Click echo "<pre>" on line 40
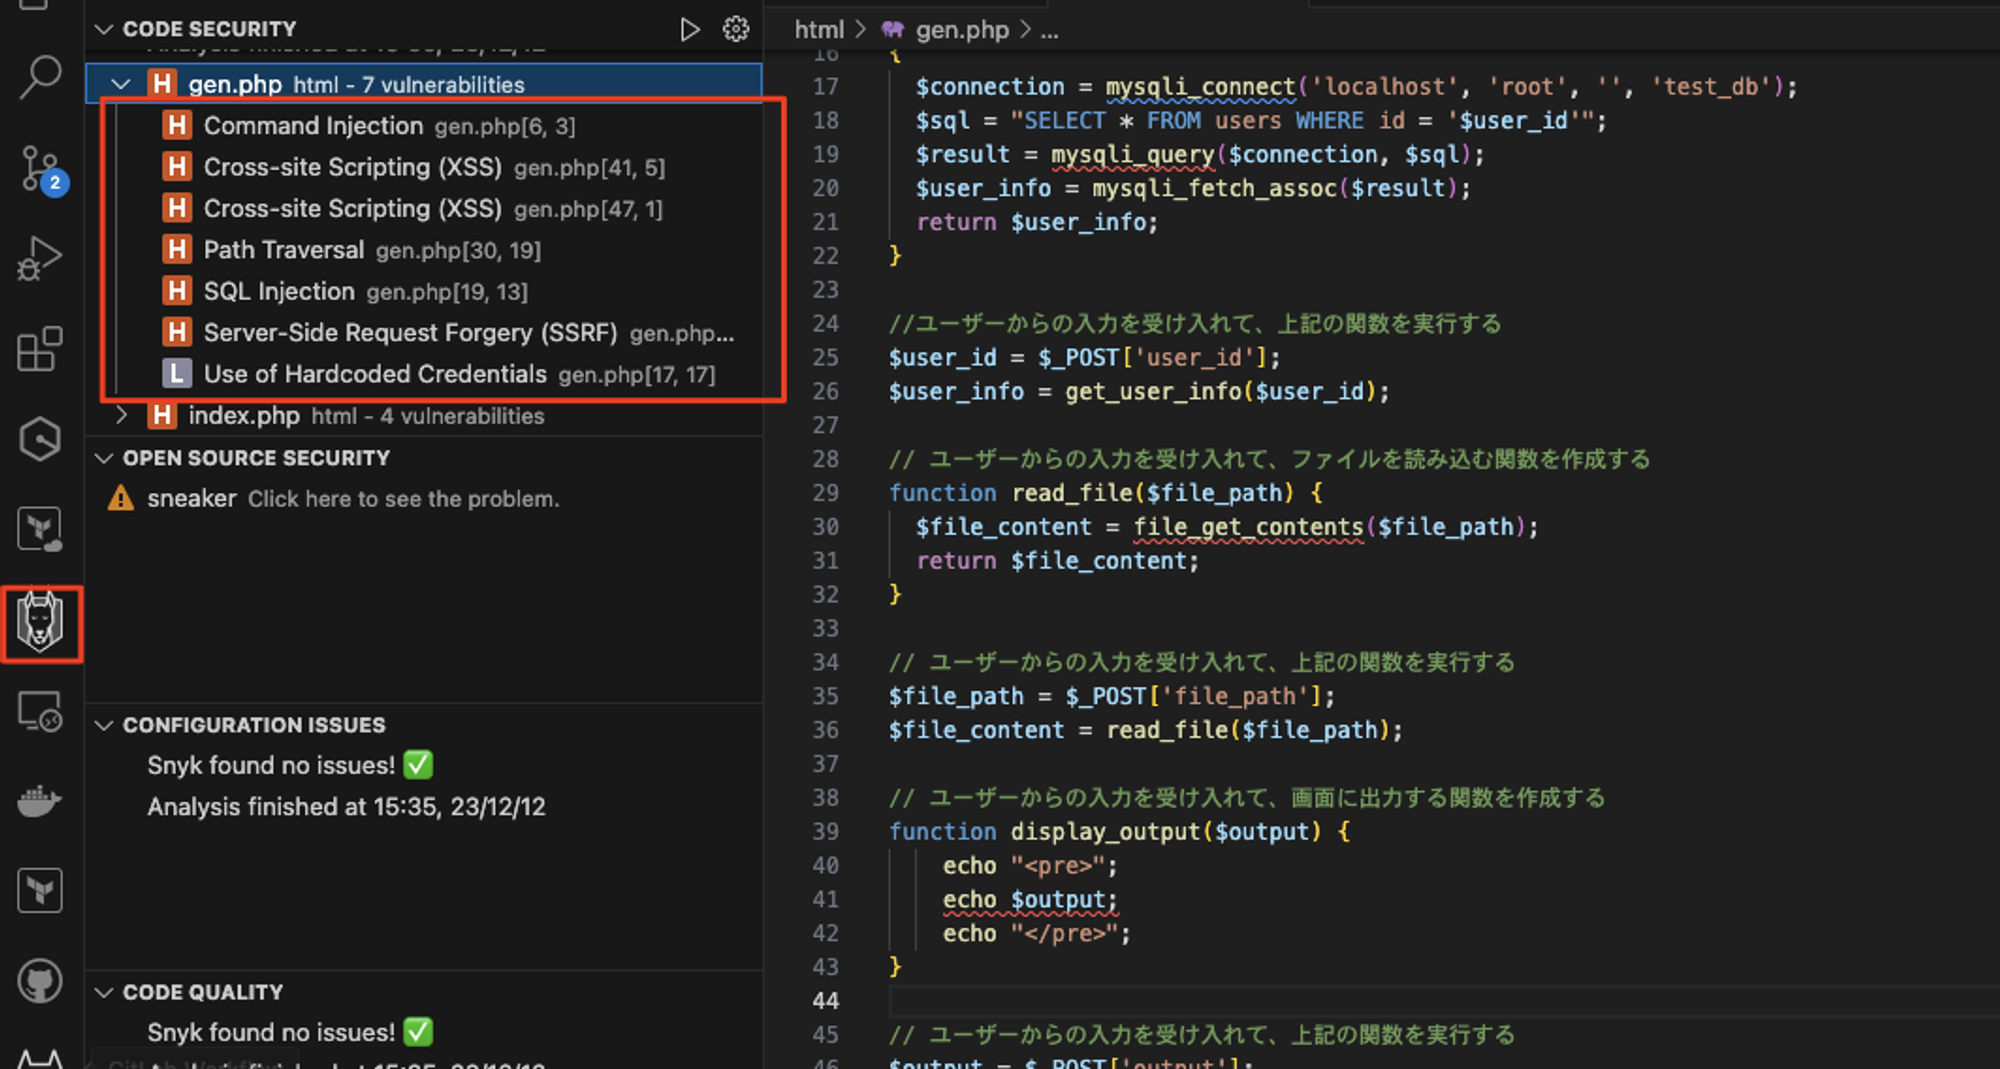The height and width of the screenshot is (1069, 2000). coord(1030,866)
